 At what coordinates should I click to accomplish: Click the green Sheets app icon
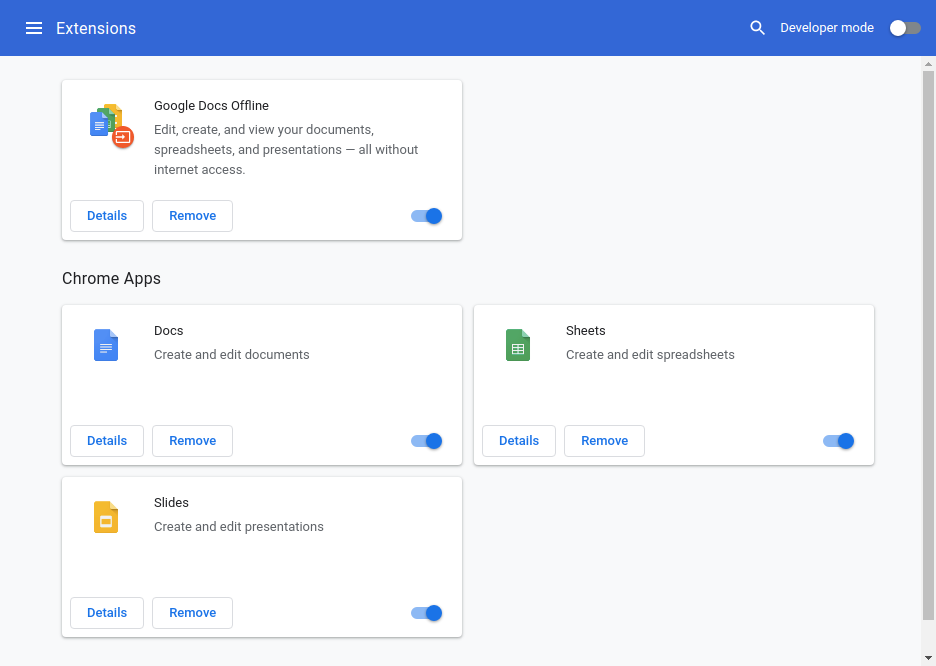tap(518, 345)
